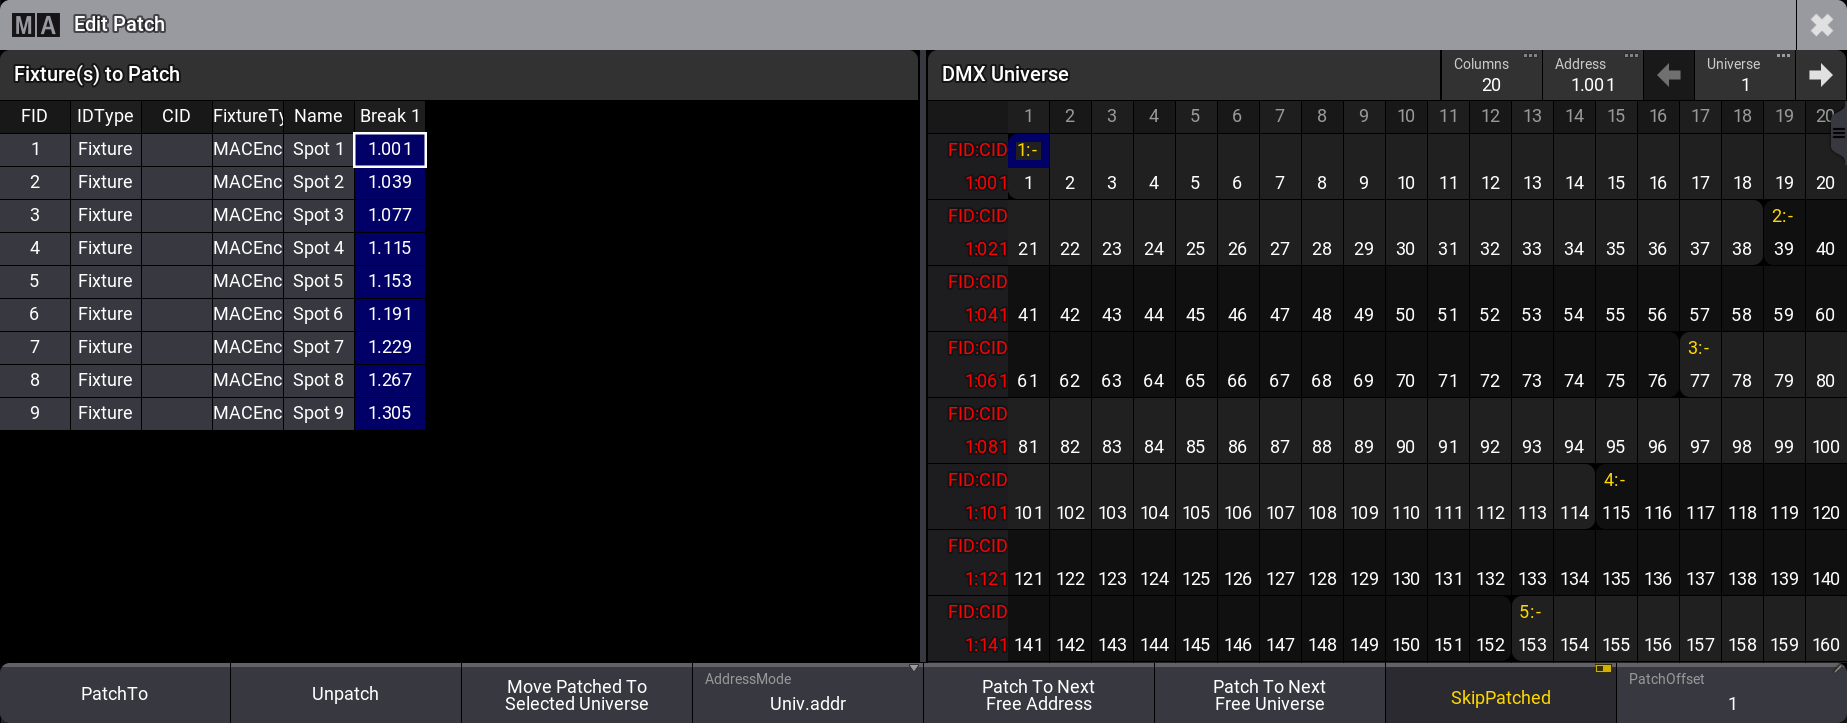This screenshot has width=1847, height=723.
Task: Set the PatchOffset value
Action: (1730, 694)
